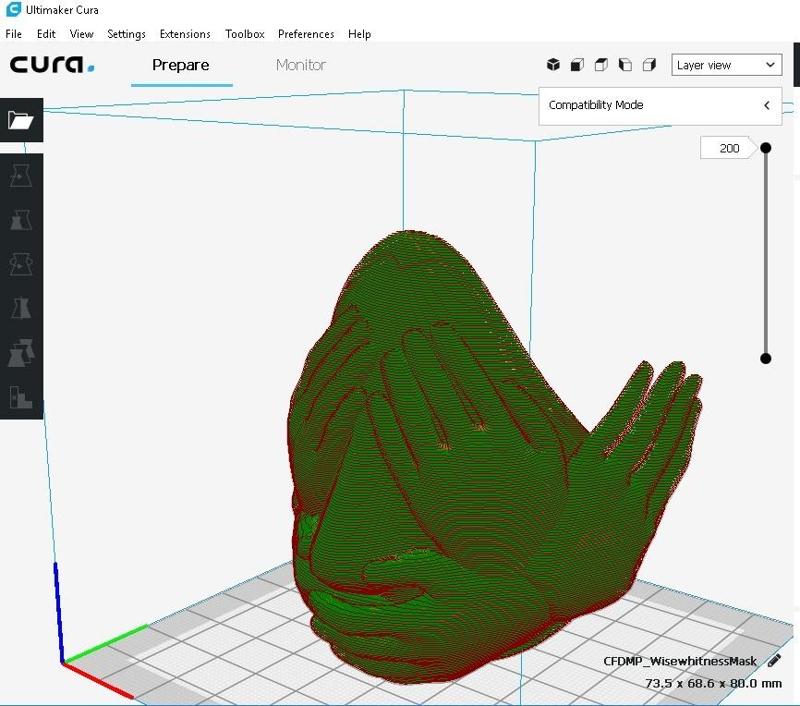The width and height of the screenshot is (800, 706).
Task: Switch camera to 3D view cube icon
Action: 553,65
